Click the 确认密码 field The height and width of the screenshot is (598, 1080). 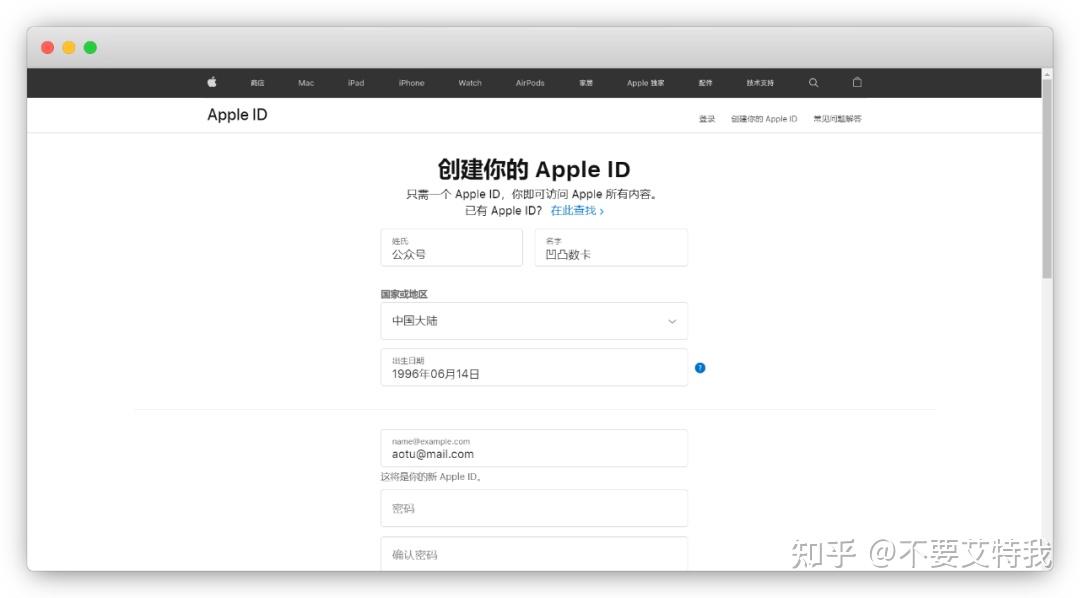click(x=534, y=554)
